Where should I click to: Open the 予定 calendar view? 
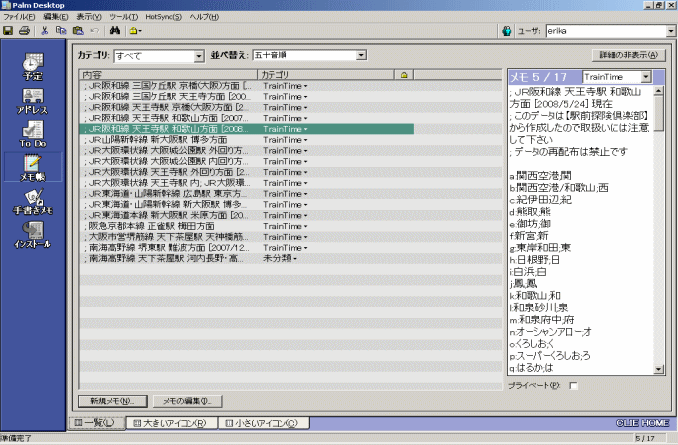point(33,67)
